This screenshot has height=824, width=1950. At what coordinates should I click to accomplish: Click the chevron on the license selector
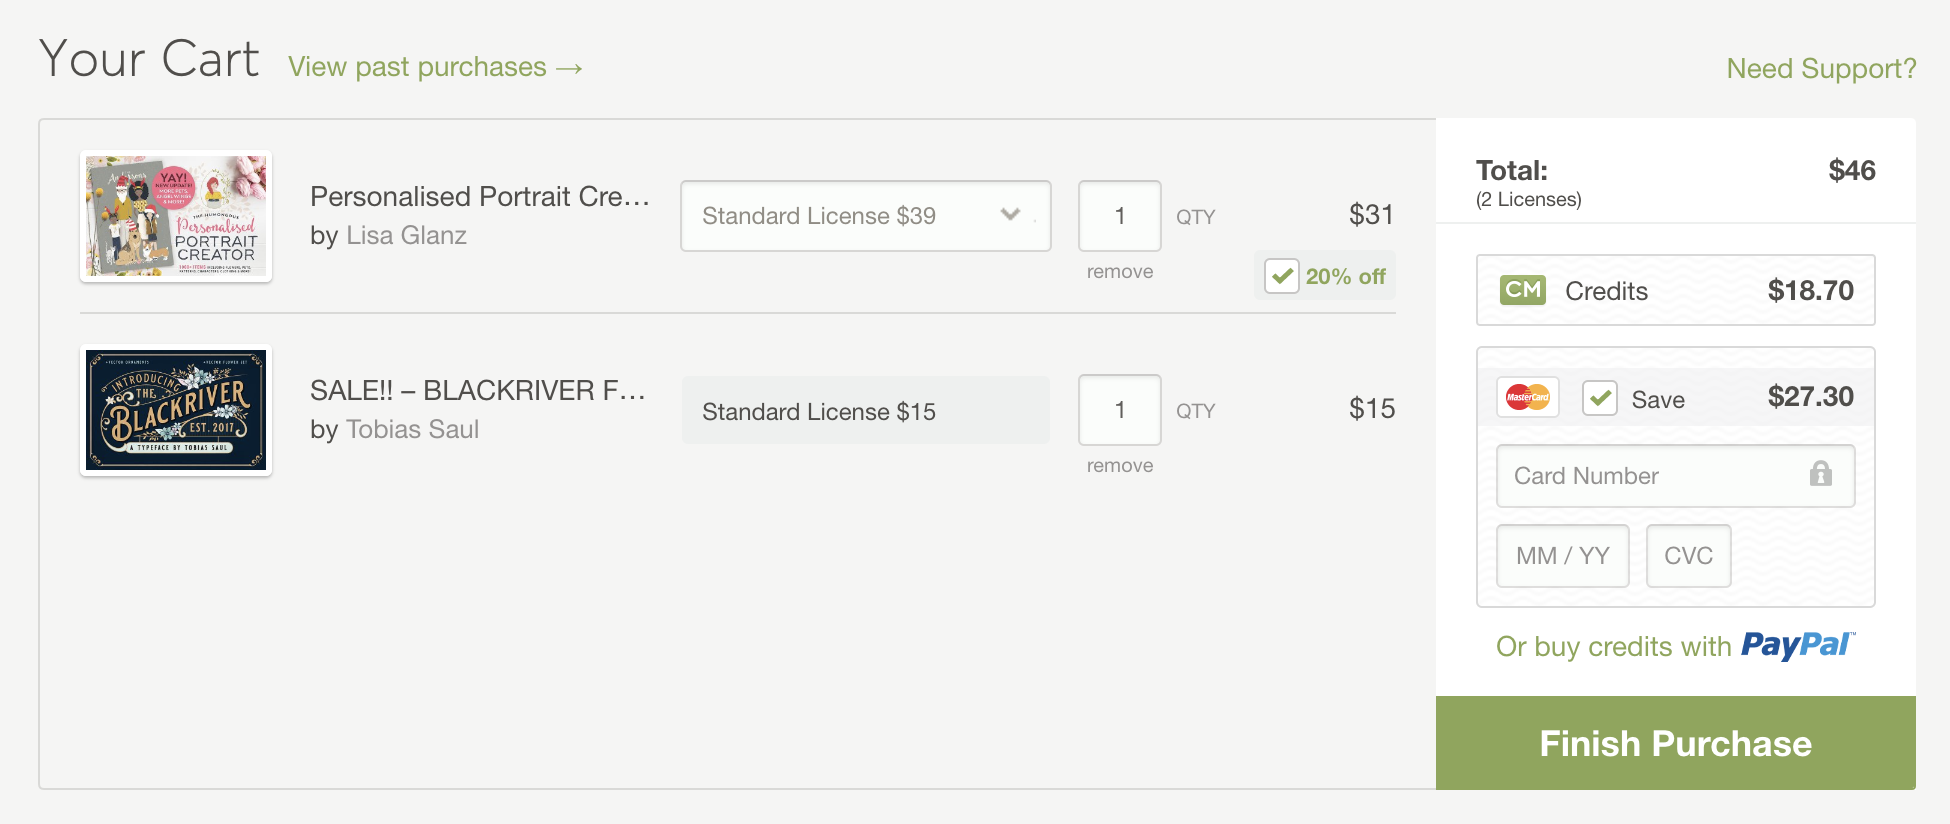[1010, 215]
